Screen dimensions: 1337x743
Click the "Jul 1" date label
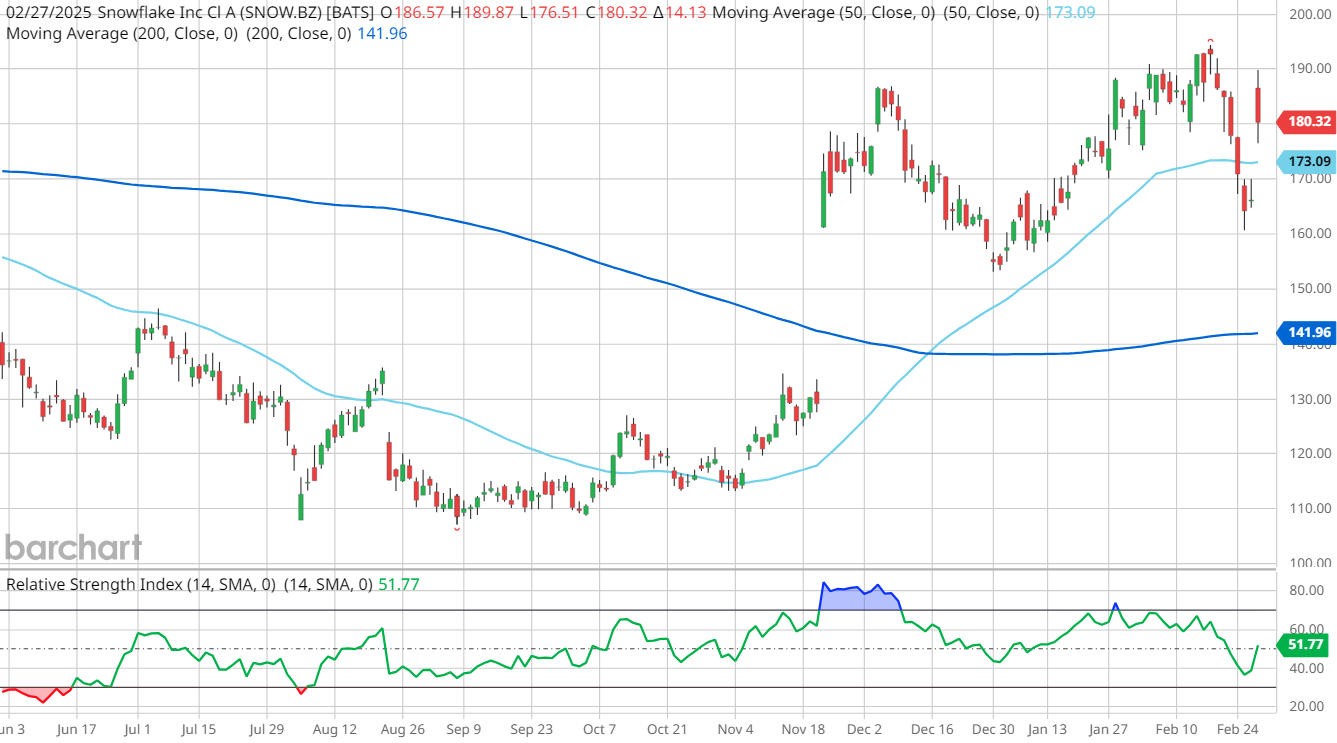click(138, 730)
